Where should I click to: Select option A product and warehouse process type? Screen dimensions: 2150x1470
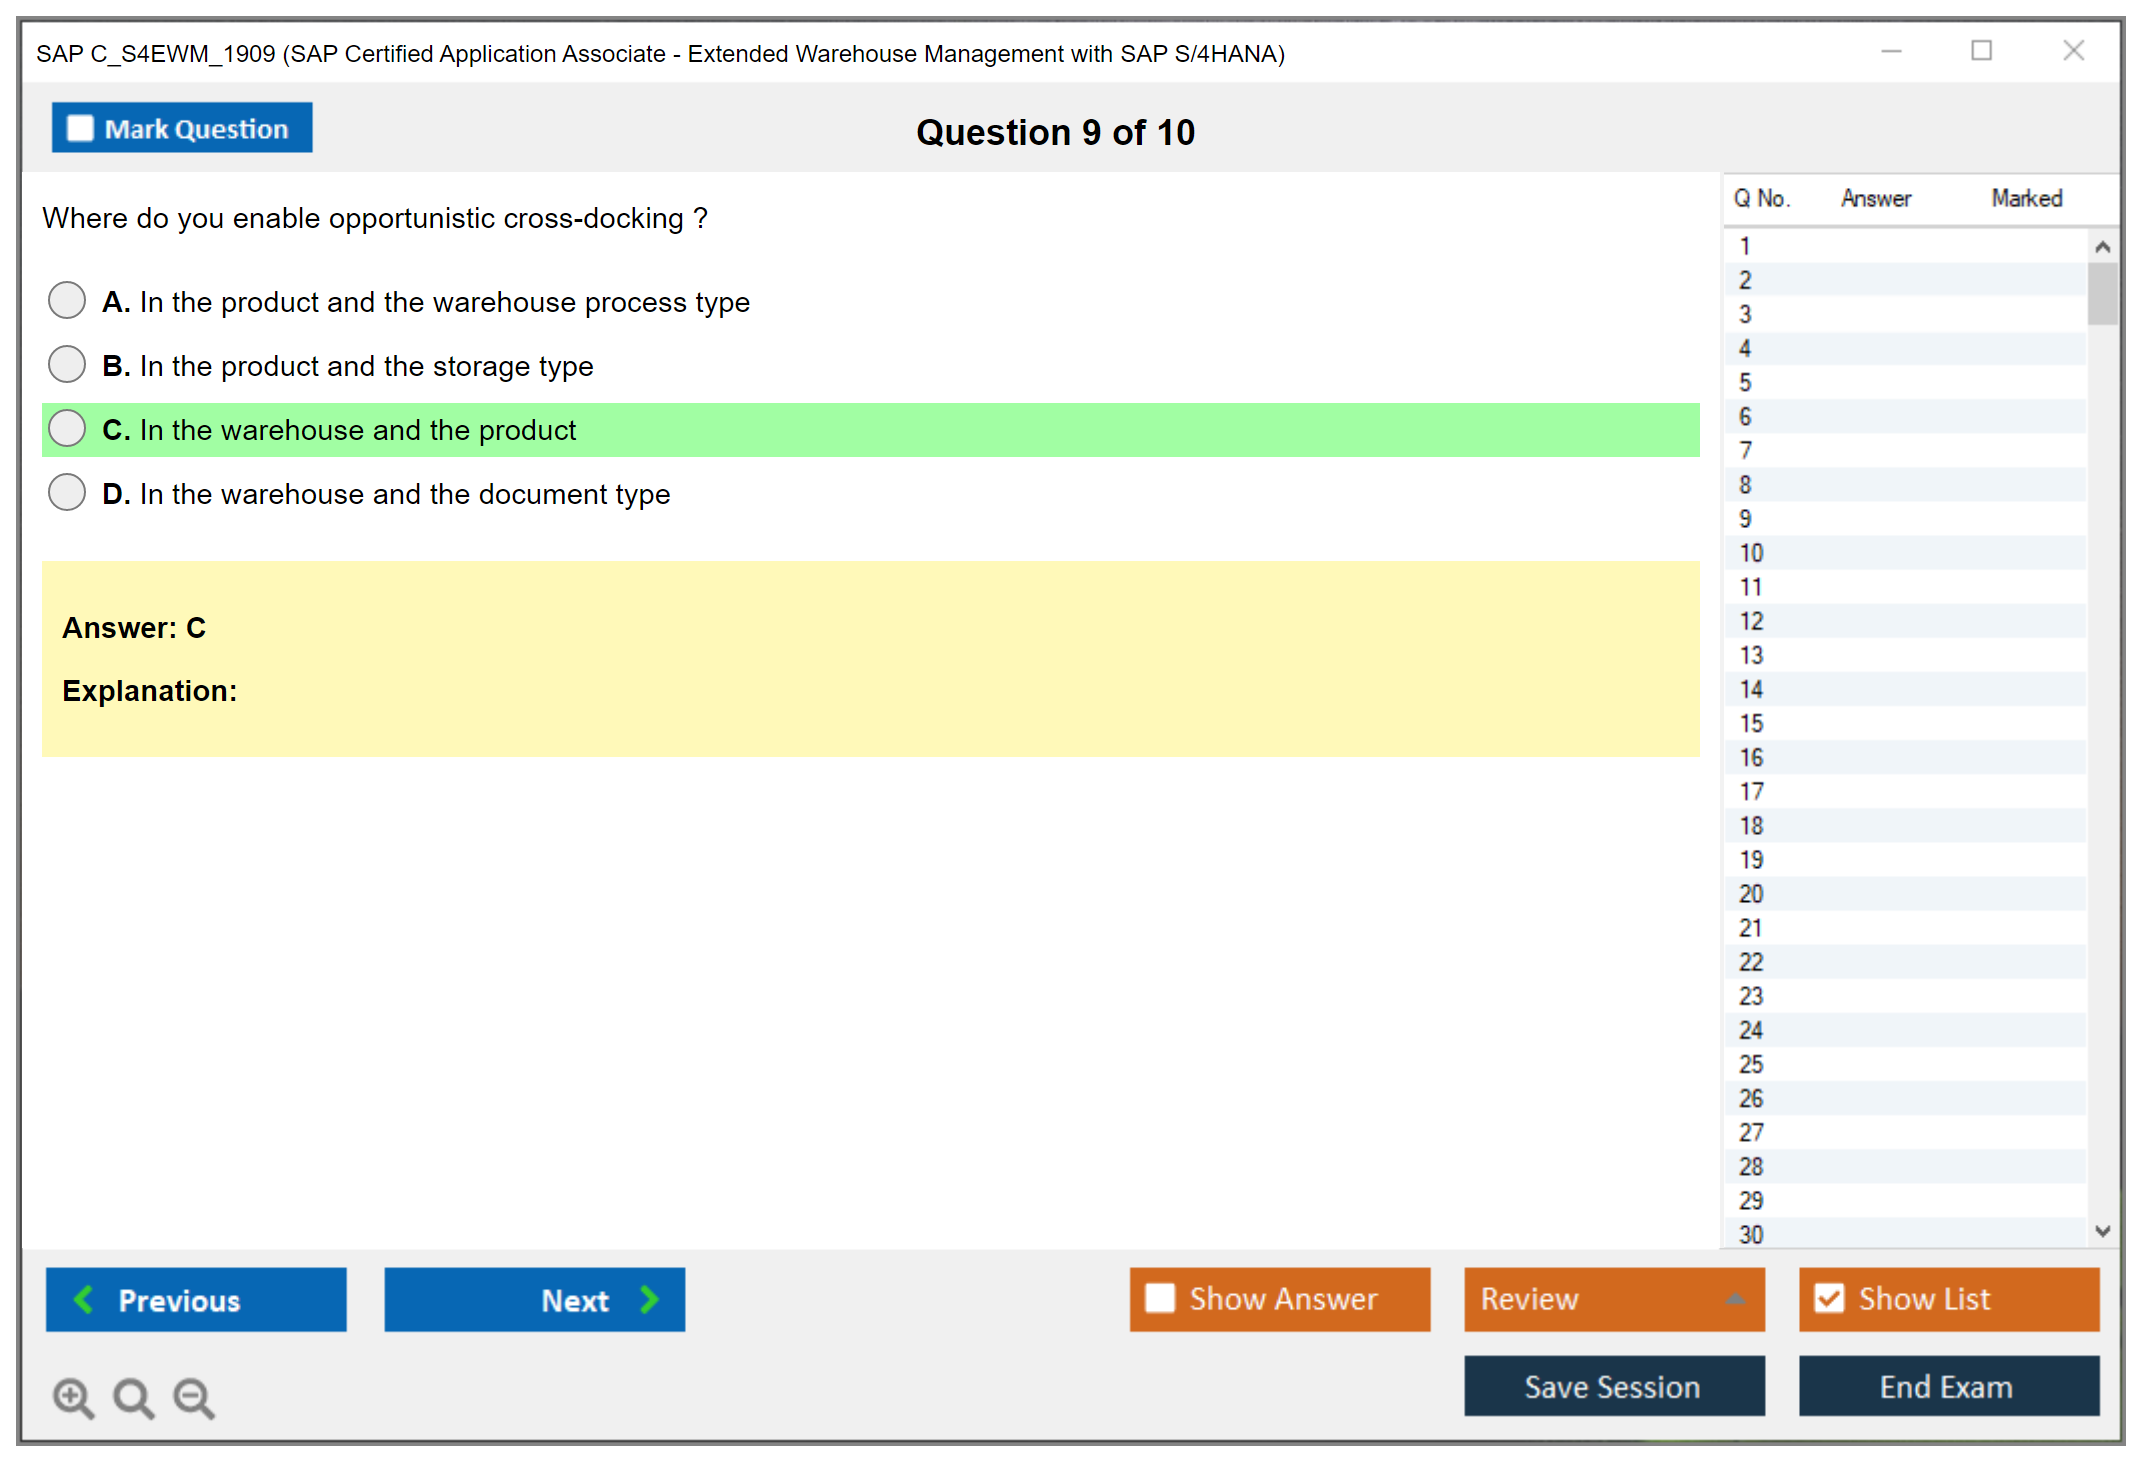pos(67,300)
